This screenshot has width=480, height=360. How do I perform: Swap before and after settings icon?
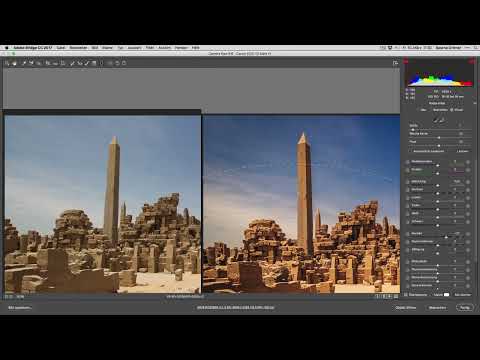pos(384,296)
